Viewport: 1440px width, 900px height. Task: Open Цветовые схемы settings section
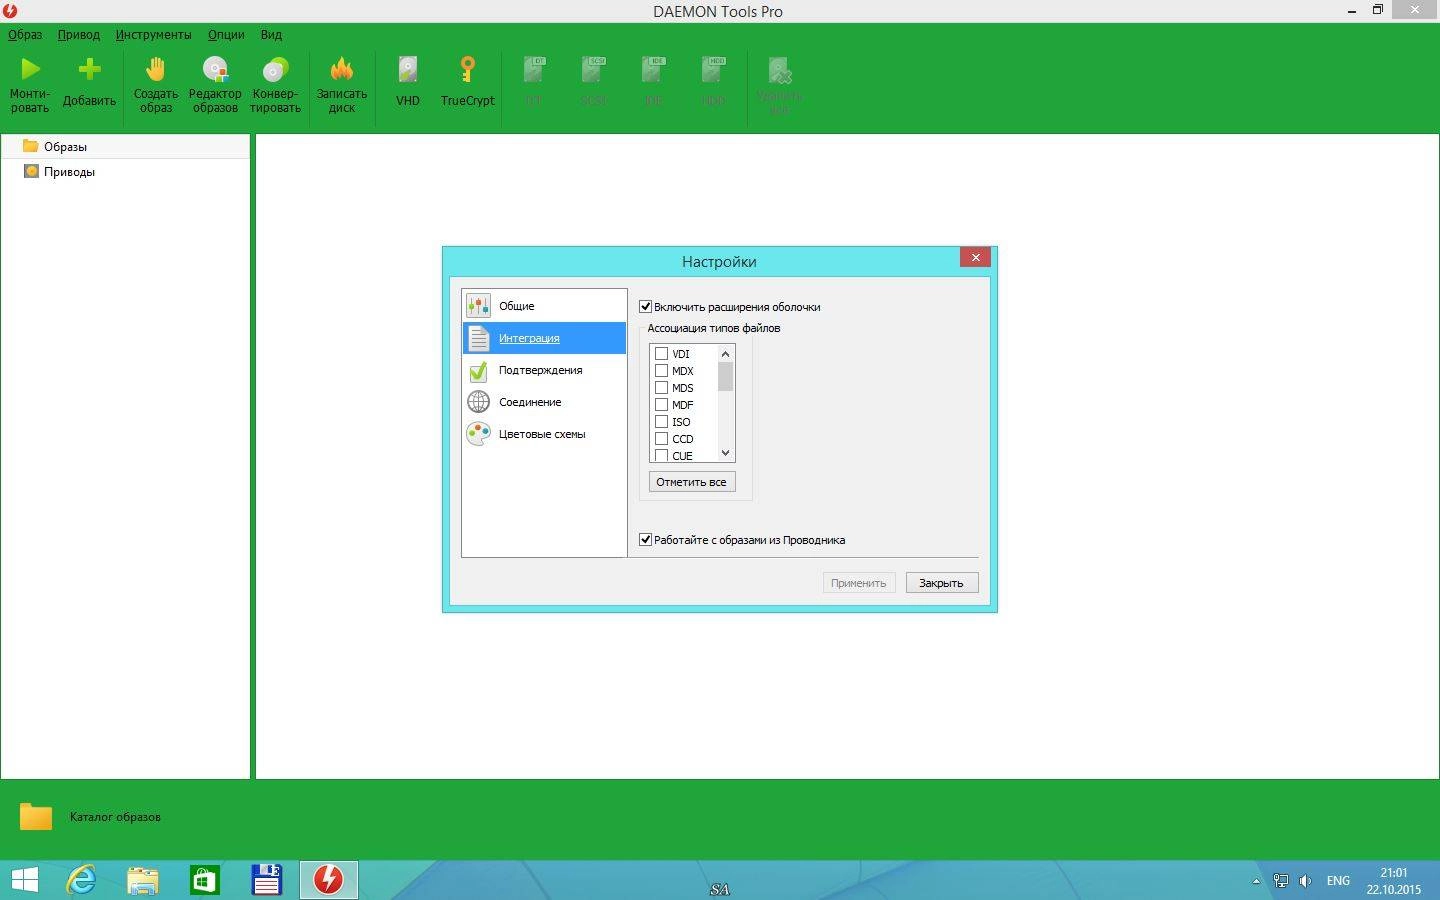tap(544, 434)
